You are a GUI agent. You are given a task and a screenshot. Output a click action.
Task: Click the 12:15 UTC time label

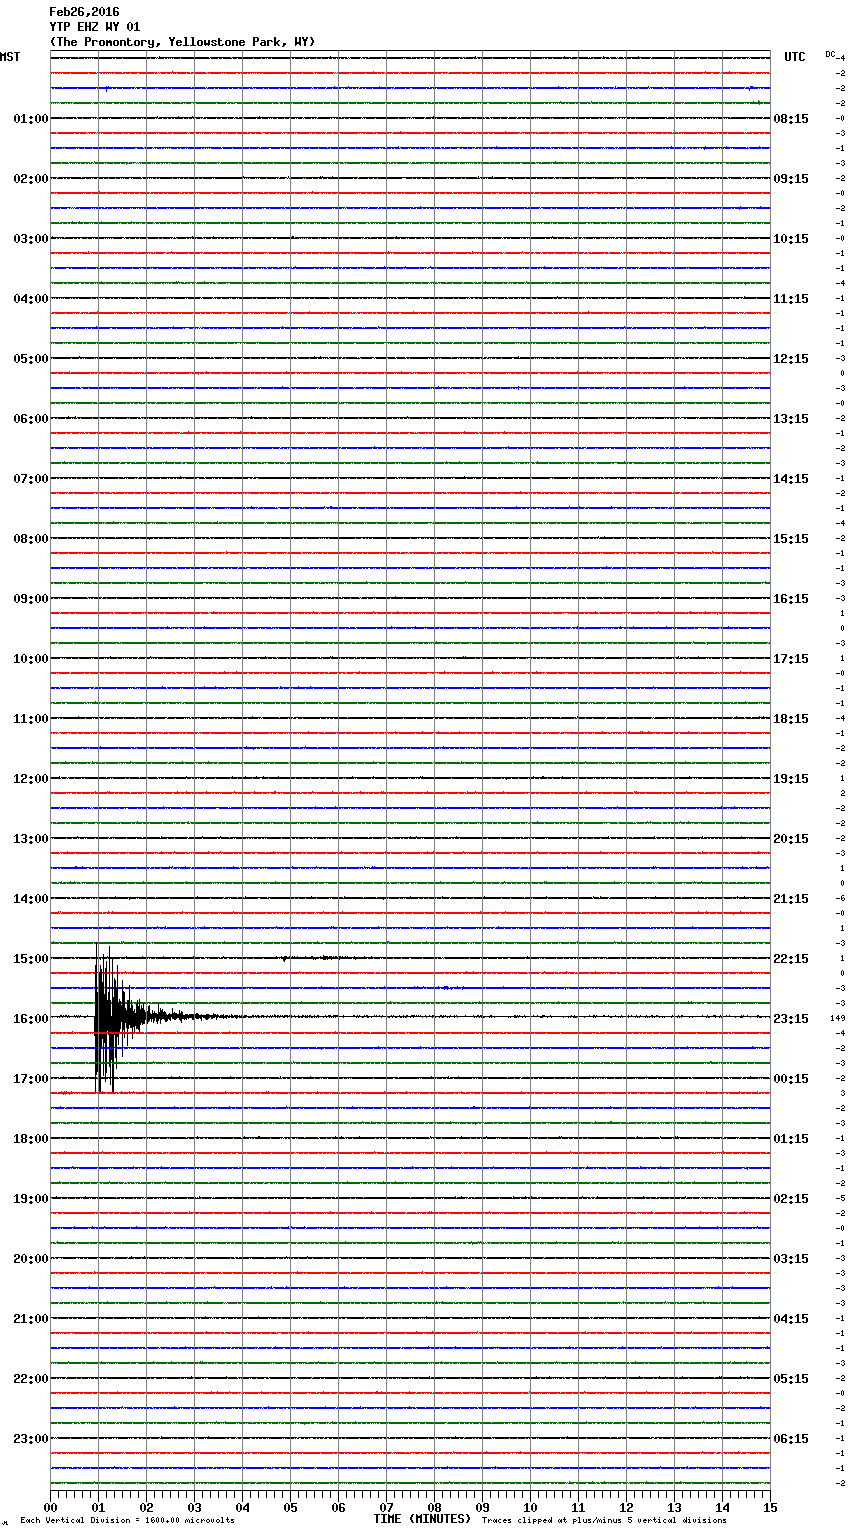pyautogui.click(x=791, y=359)
